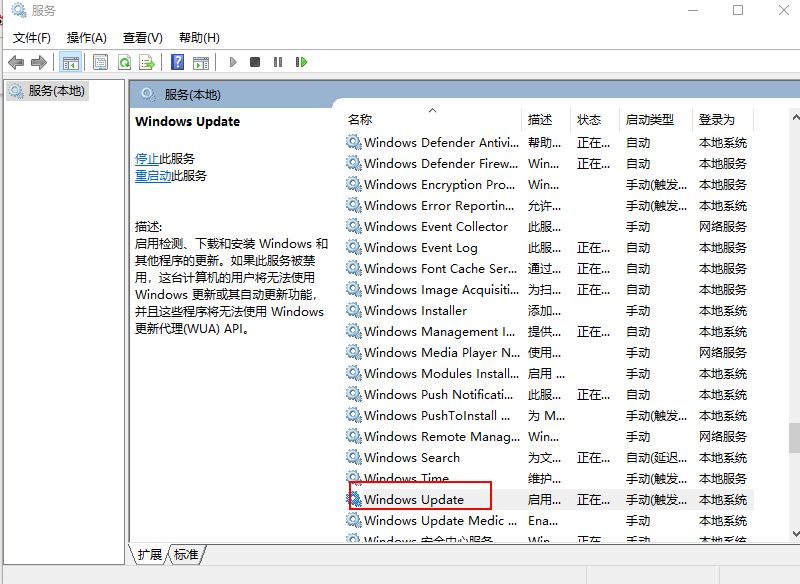The image size is (800, 584).
Task: Select the Windows Update service name
Action: click(x=414, y=500)
